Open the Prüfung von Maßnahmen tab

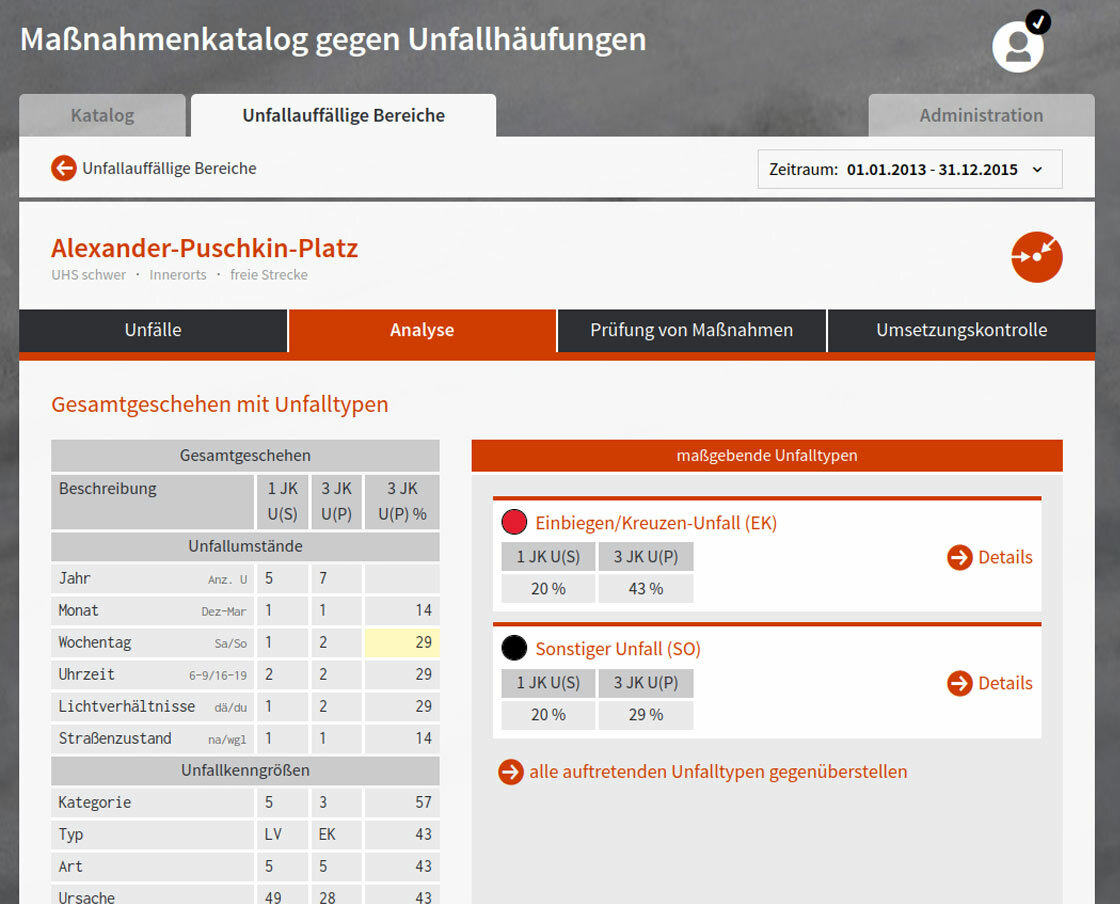tap(691, 330)
